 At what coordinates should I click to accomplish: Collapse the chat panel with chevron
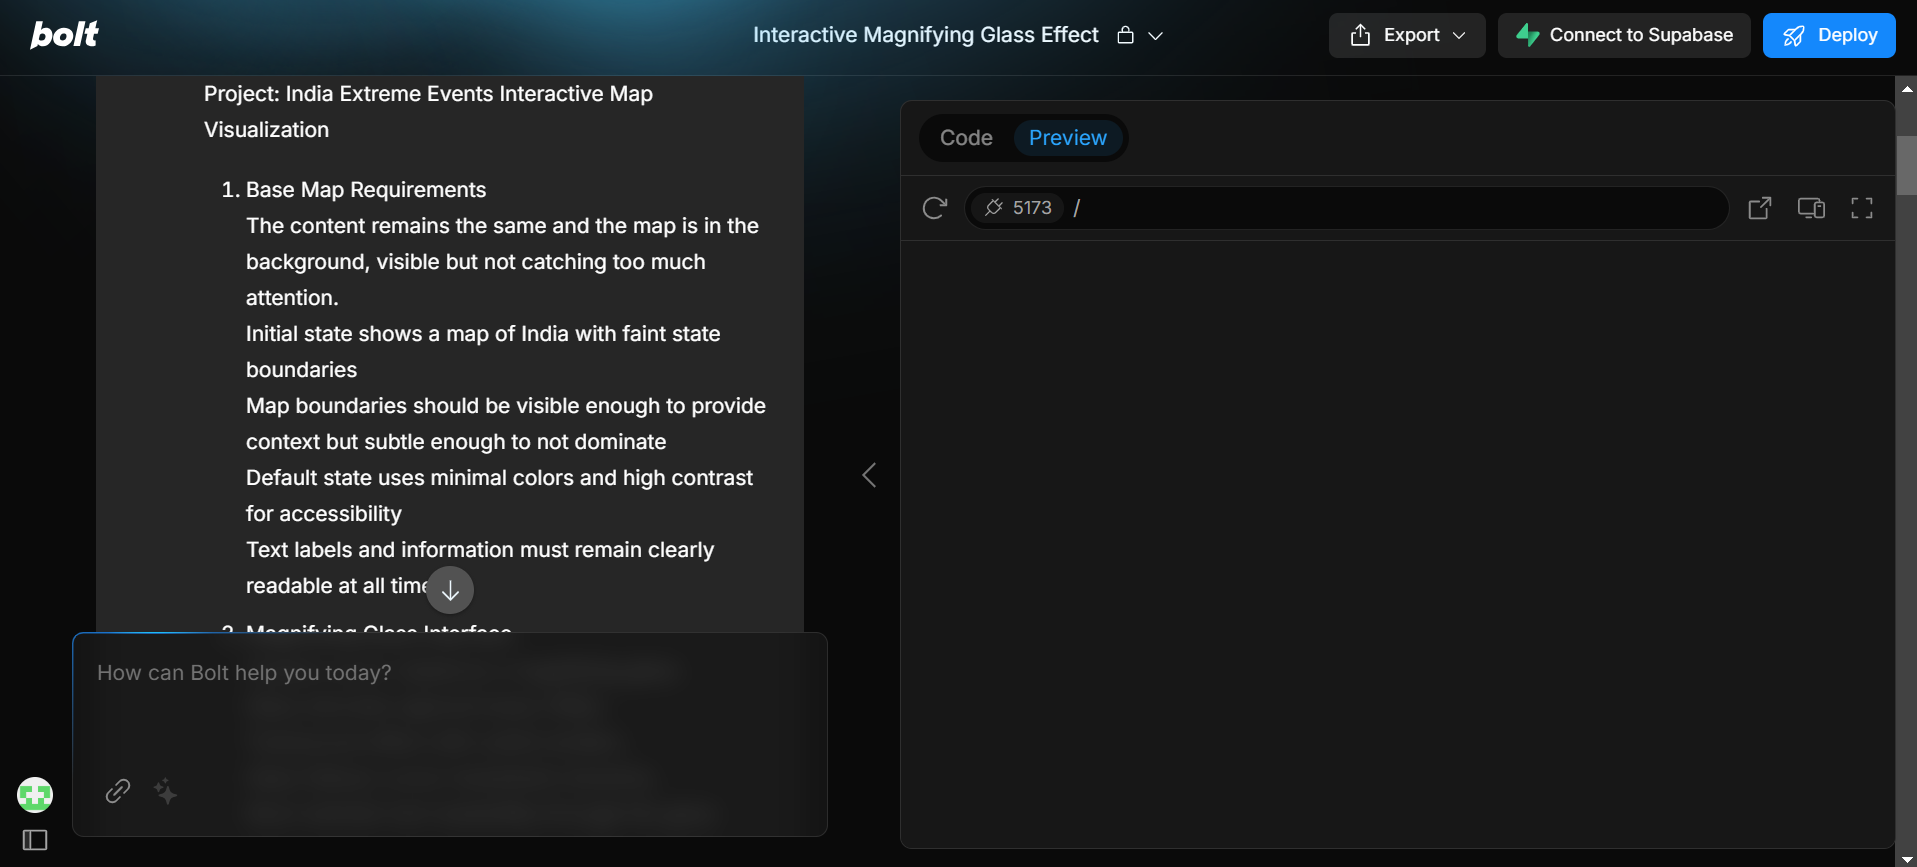coord(869,475)
